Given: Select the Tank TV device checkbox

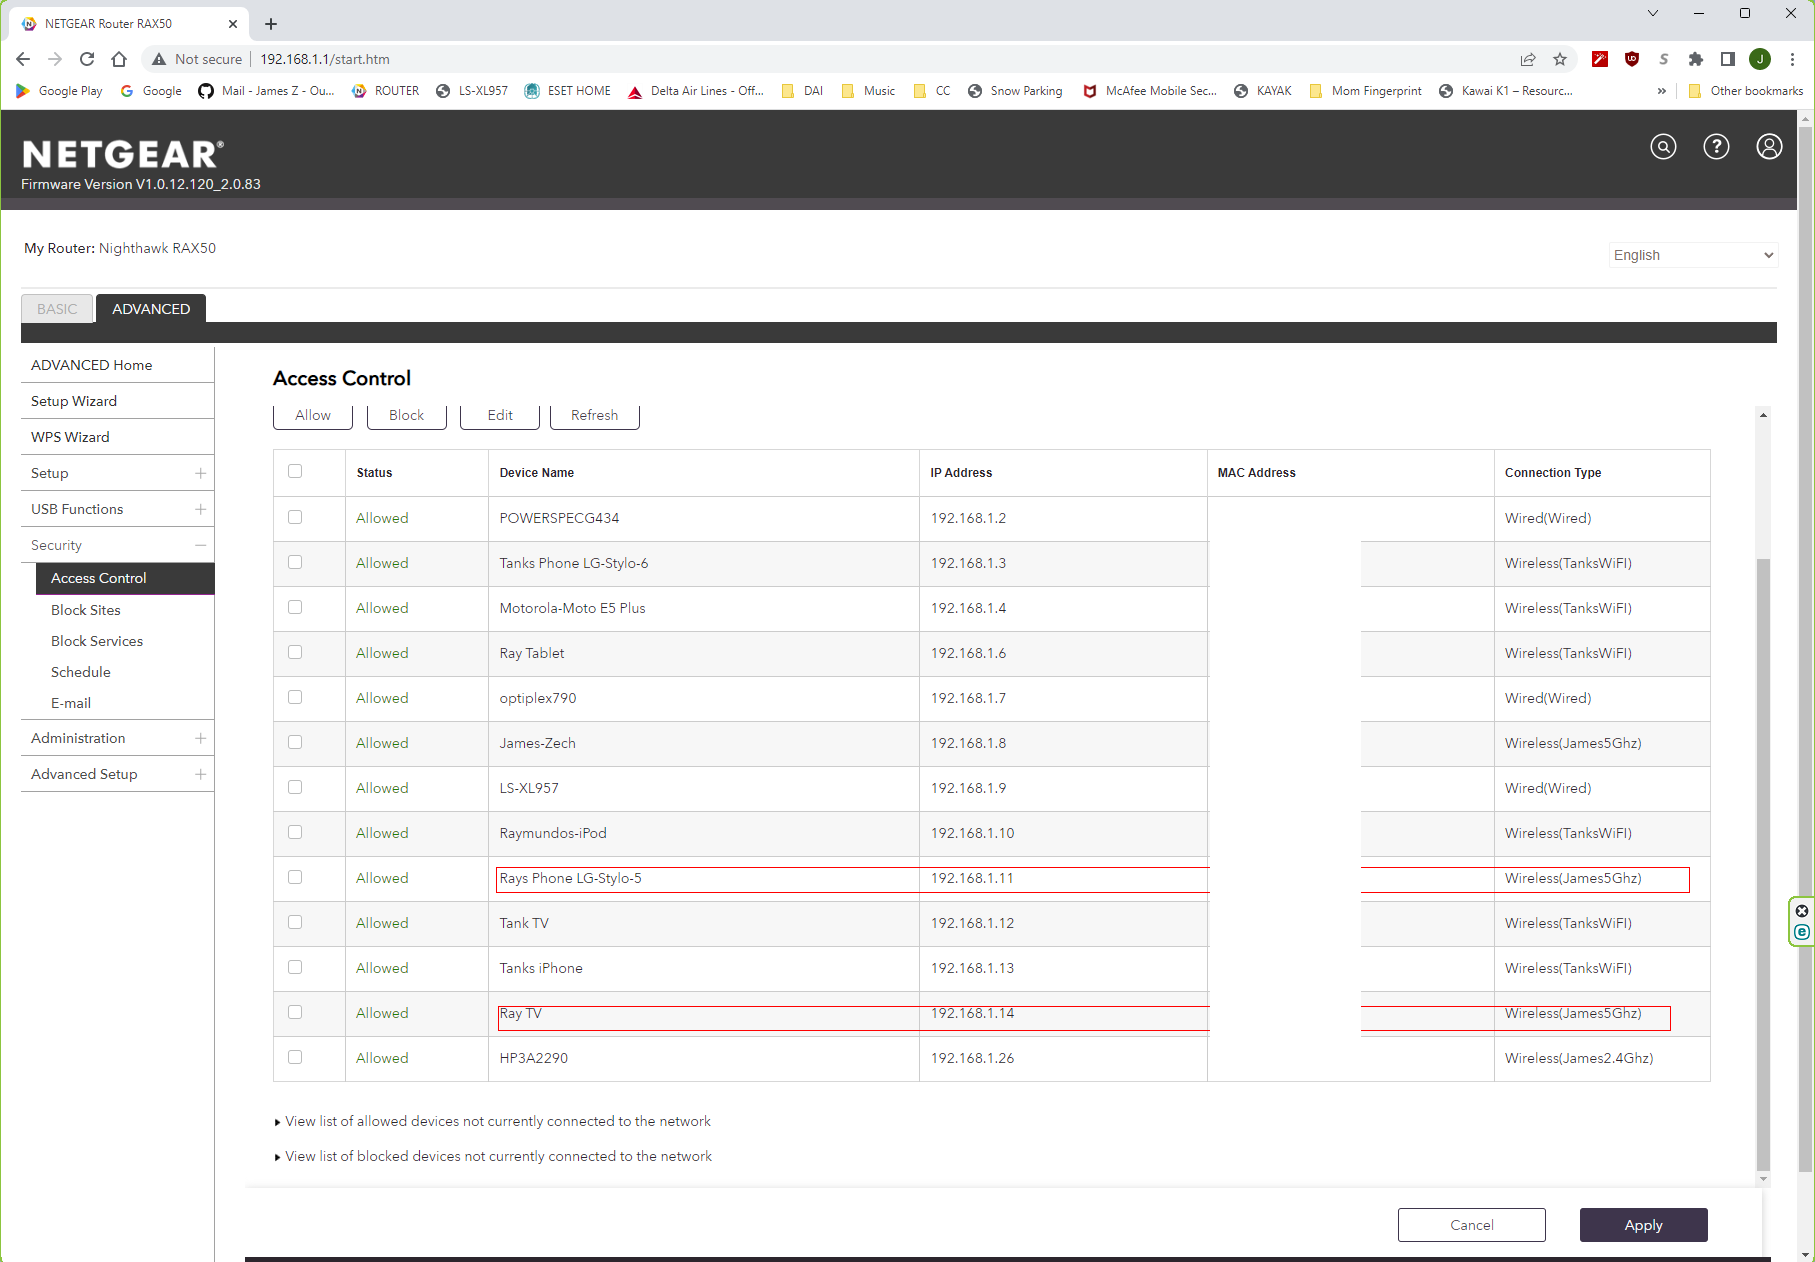Looking at the screenshot, I should click(295, 922).
